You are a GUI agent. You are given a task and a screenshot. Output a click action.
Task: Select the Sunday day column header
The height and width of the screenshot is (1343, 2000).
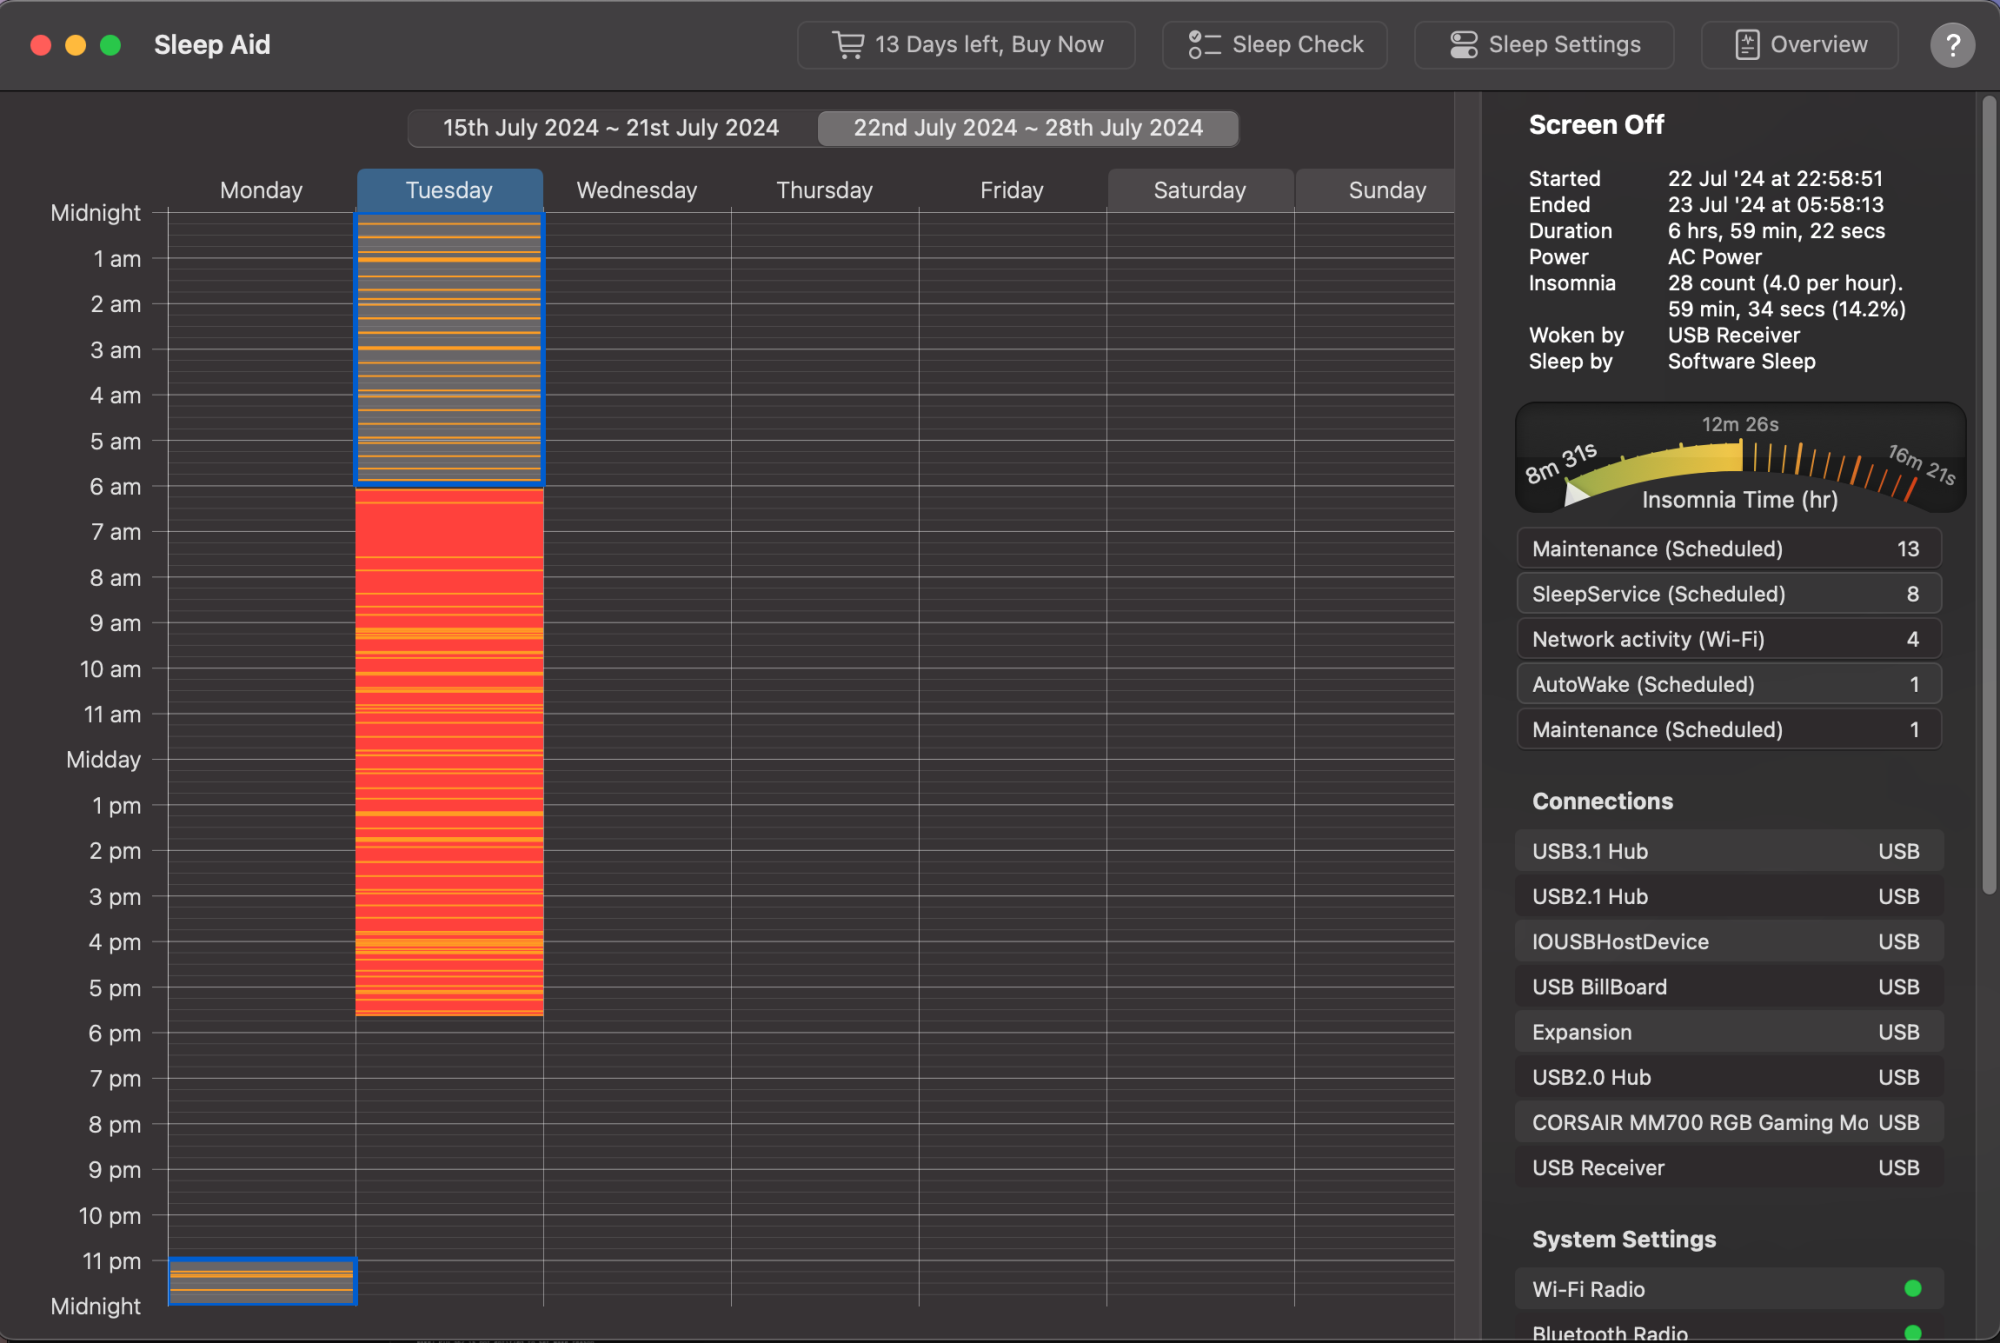tap(1386, 190)
